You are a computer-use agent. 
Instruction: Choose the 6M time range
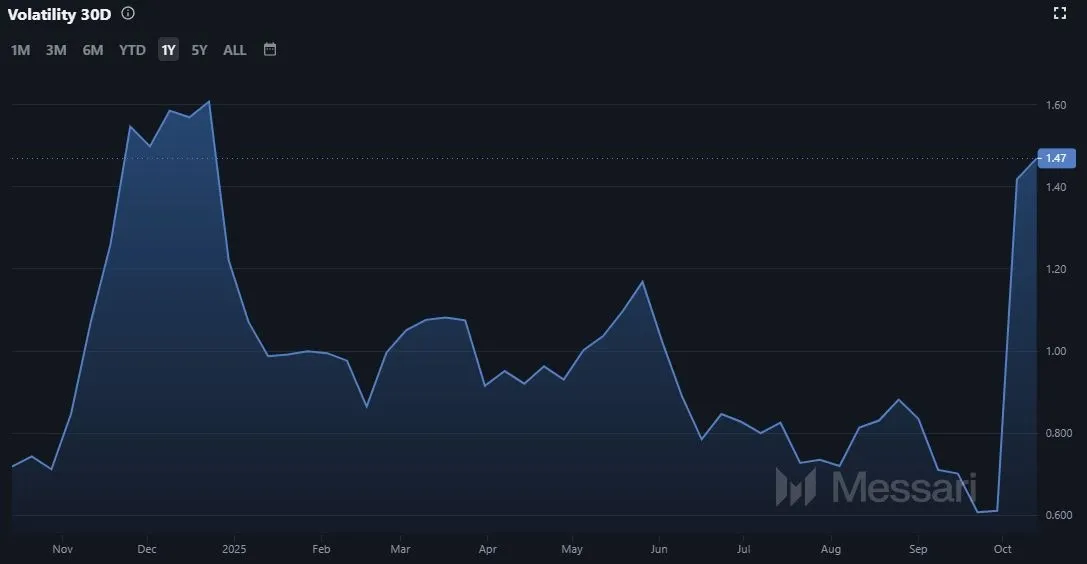click(x=93, y=50)
